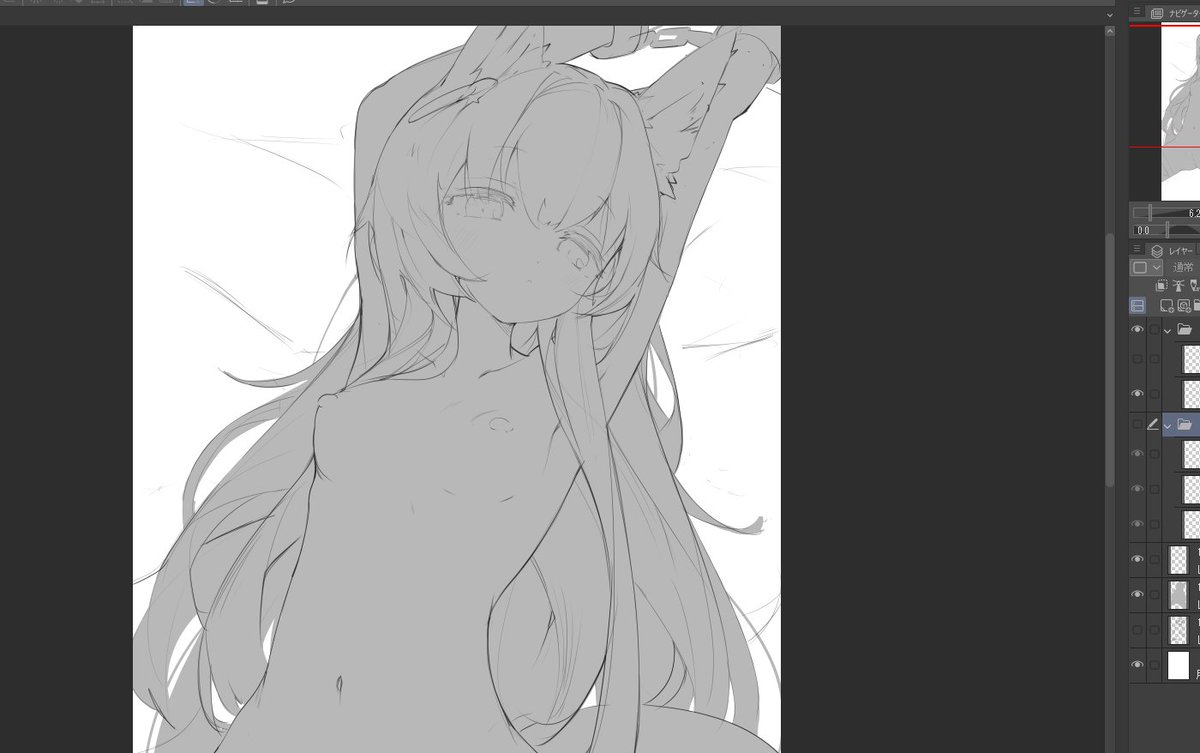Create a new vector layer
This screenshot has height=753, width=1200.
tap(1183, 306)
